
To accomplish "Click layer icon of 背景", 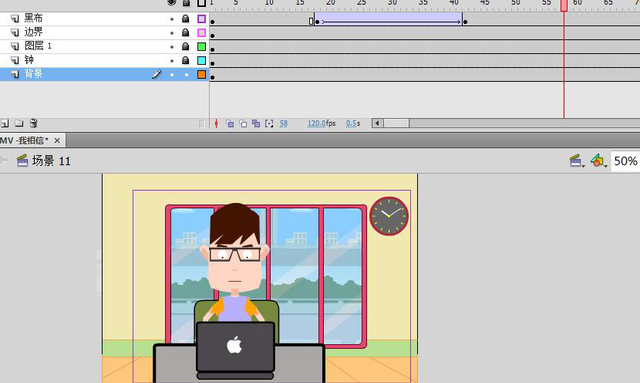I will pyautogui.click(x=15, y=74).
